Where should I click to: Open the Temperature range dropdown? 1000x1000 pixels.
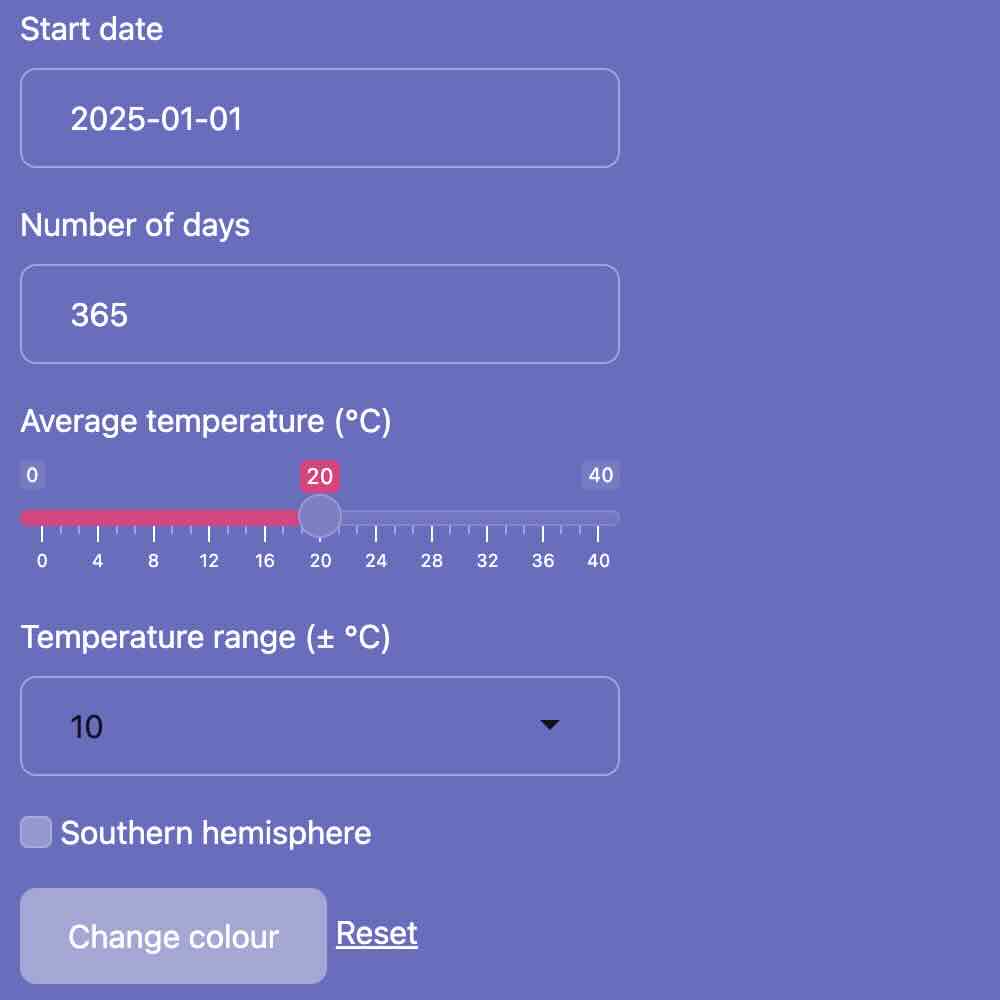pos(320,726)
